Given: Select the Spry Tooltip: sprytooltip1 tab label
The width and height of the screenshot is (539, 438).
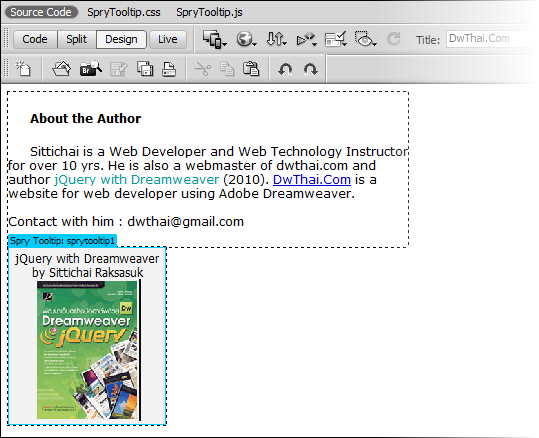Looking at the screenshot, I should (62, 241).
